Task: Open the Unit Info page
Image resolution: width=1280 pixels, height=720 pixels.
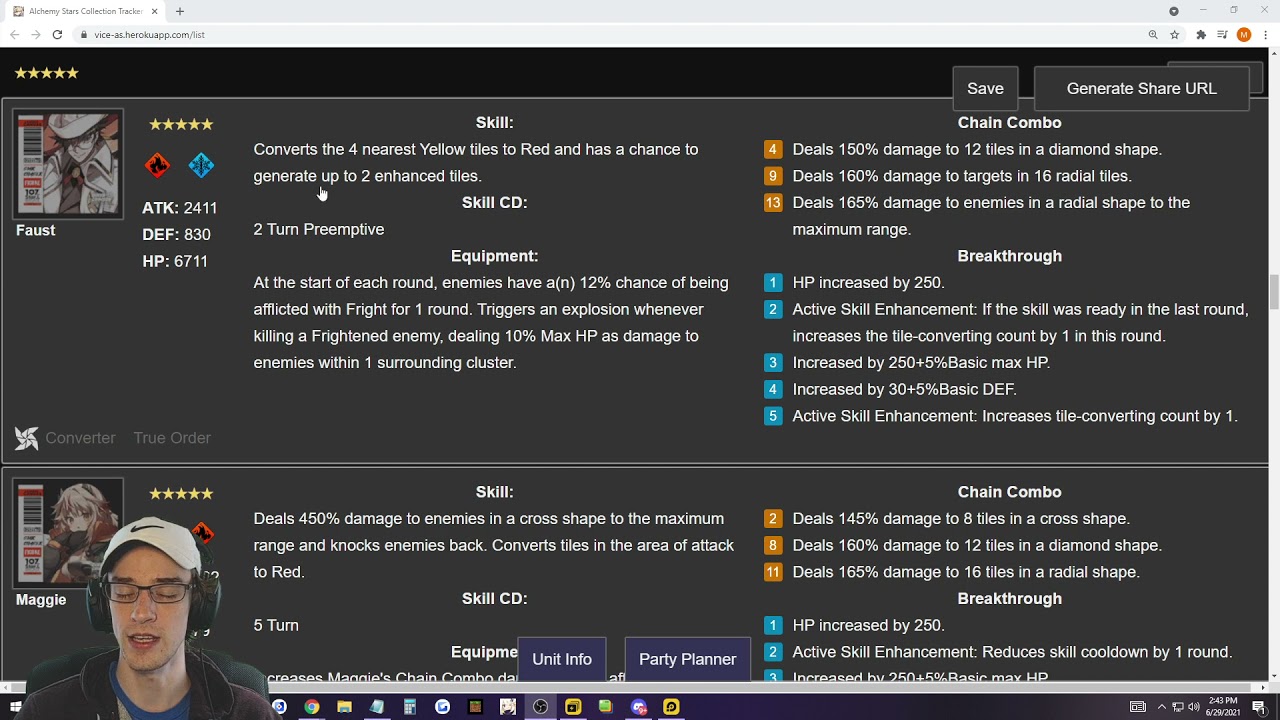Action: [562, 659]
